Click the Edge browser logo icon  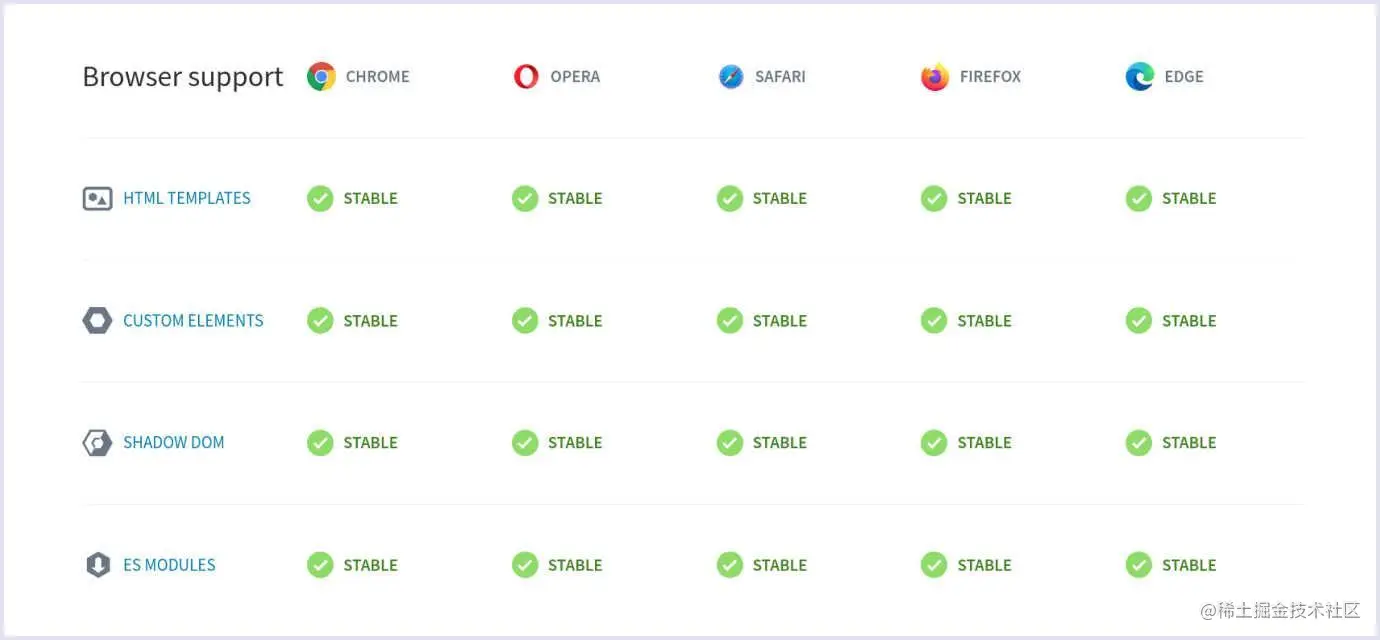click(1140, 76)
